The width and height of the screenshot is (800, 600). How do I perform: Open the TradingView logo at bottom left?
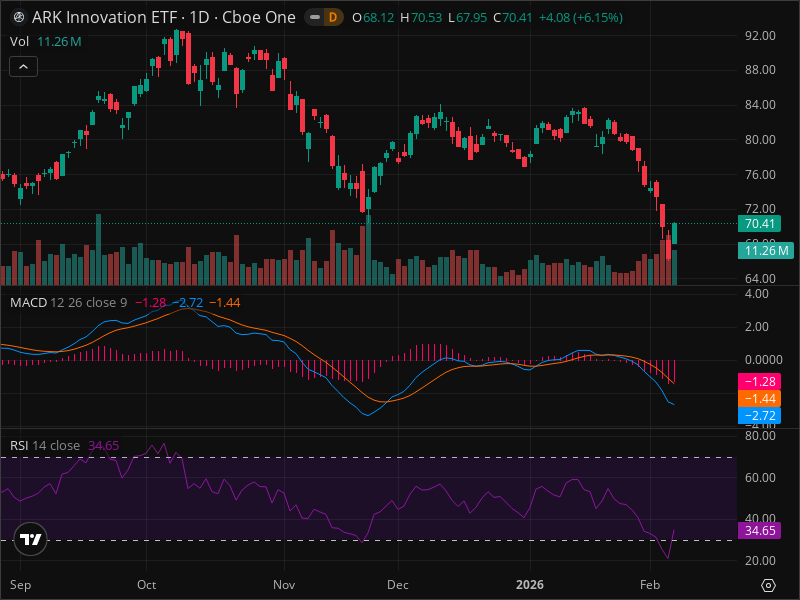pos(31,539)
